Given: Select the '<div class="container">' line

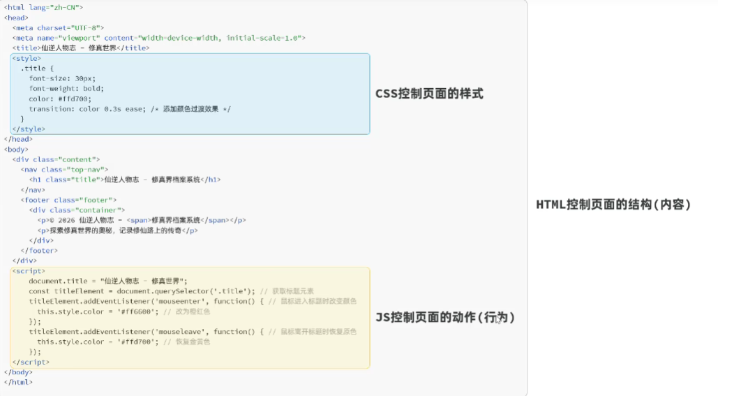Looking at the screenshot, I should click(x=77, y=210).
